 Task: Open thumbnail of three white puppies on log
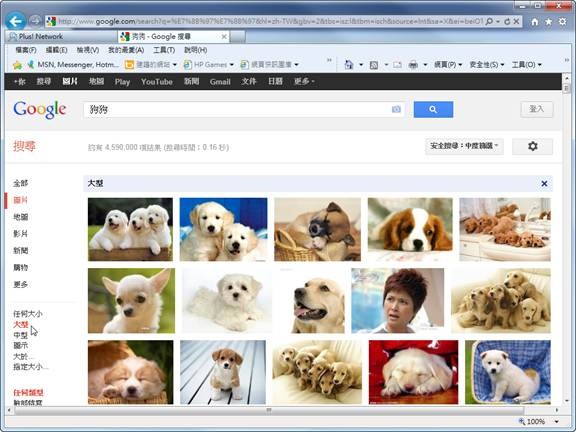pos(130,230)
